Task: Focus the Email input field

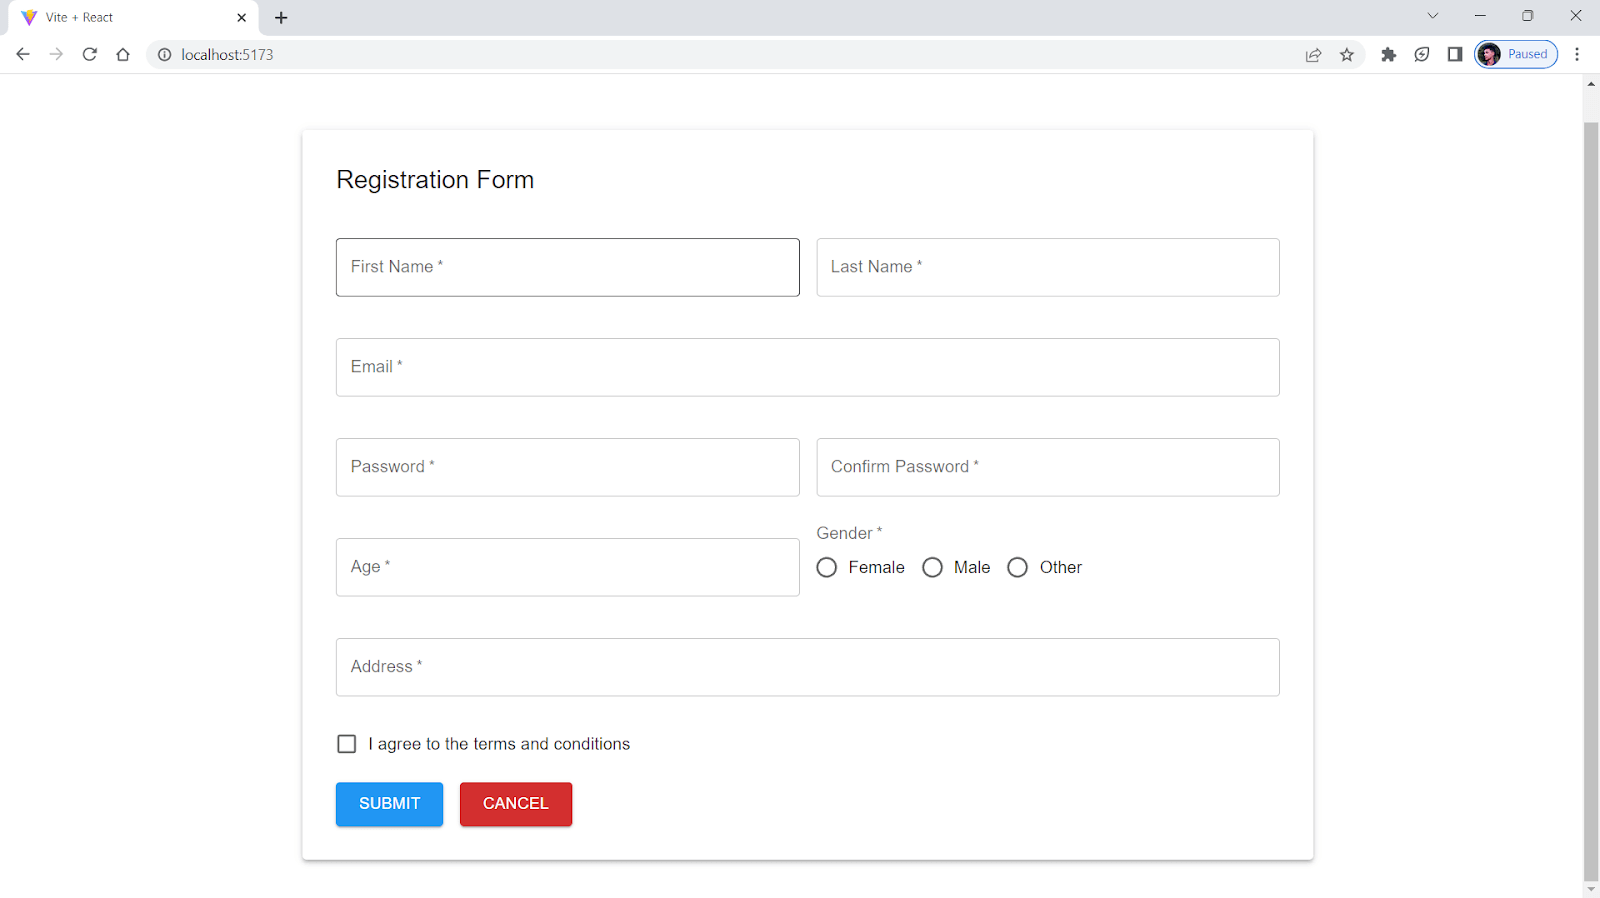Action: pyautogui.click(x=807, y=367)
